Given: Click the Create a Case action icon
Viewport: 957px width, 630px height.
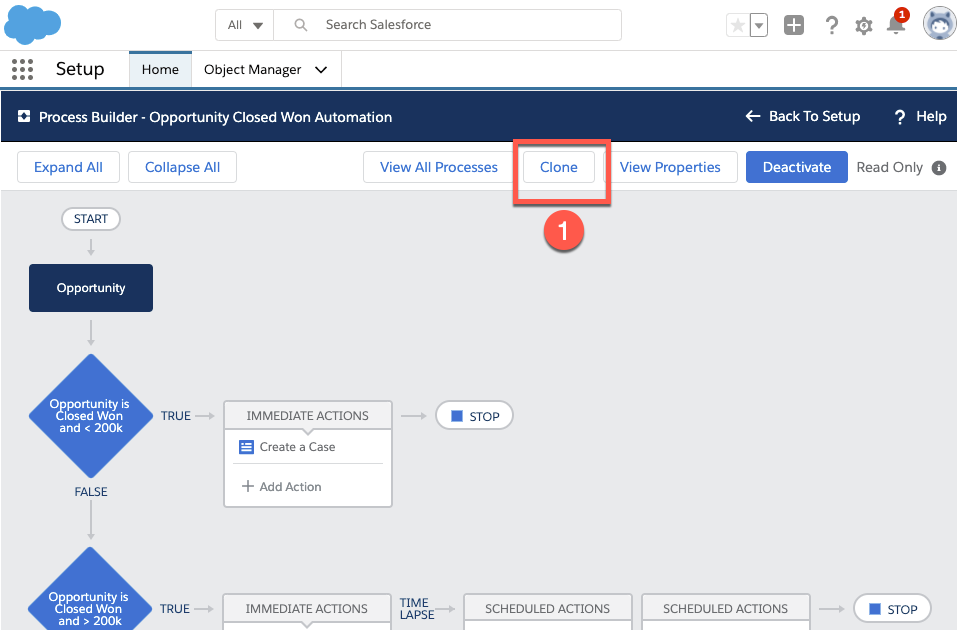Looking at the screenshot, I should pos(246,447).
